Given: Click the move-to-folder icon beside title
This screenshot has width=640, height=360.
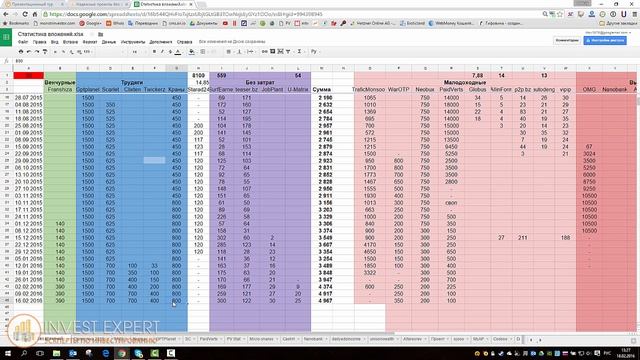Looking at the screenshot, I should click(x=100, y=34).
